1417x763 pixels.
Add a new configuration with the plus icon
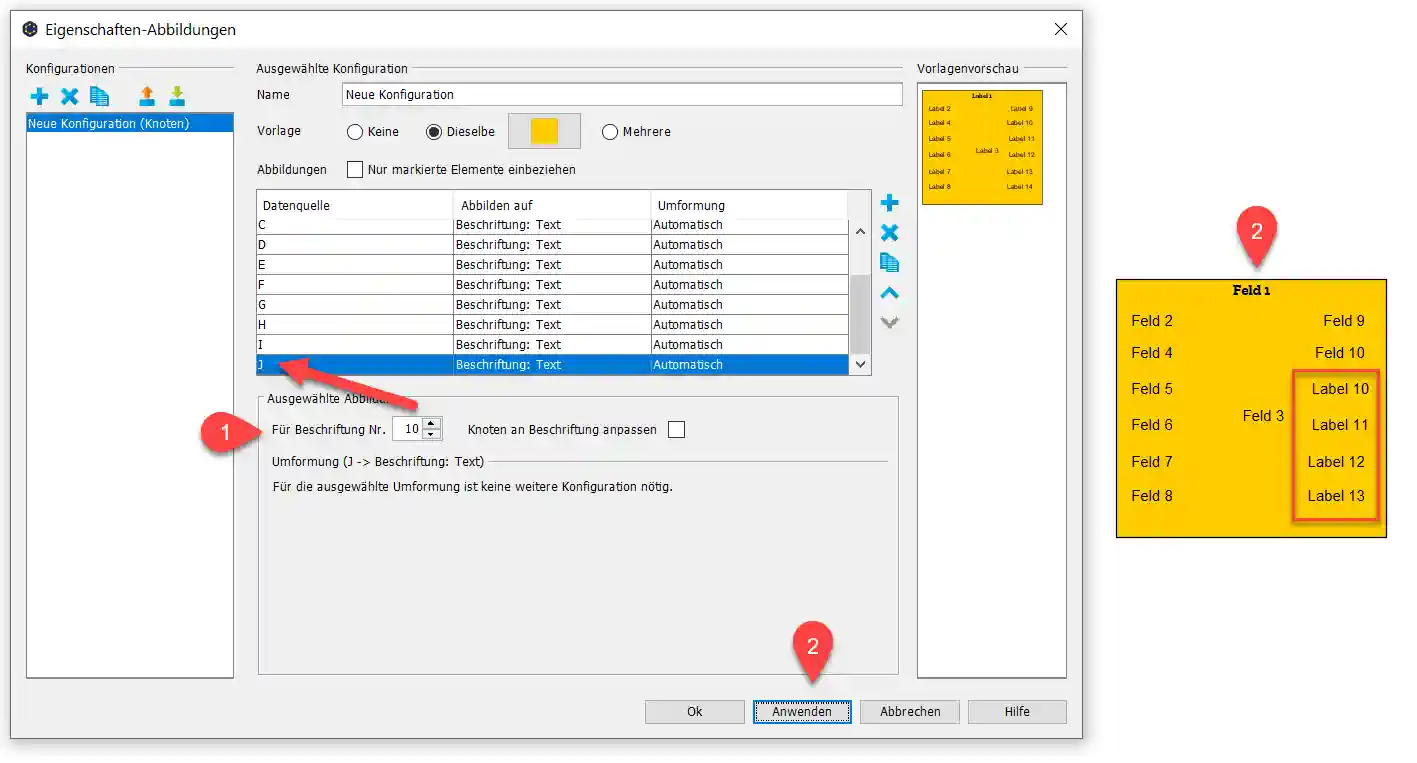tap(39, 97)
